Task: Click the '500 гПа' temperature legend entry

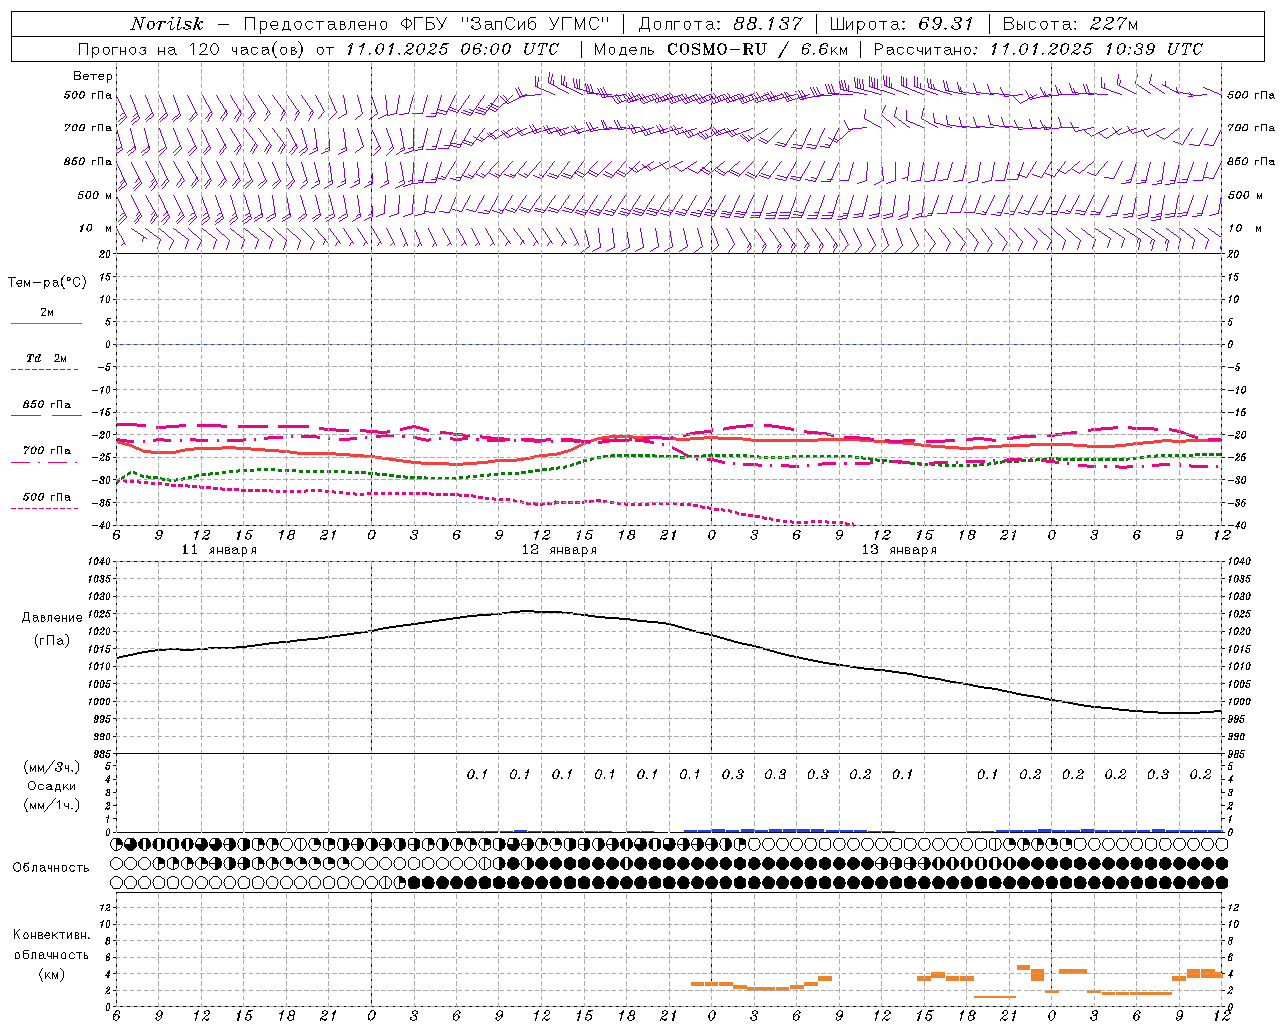Action: pos(47,497)
